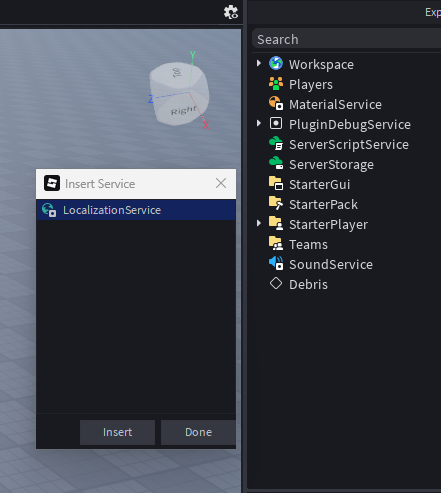
Task: Select StarterGui in the Explorer
Action: pyautogui.click(x=319, y=184)
